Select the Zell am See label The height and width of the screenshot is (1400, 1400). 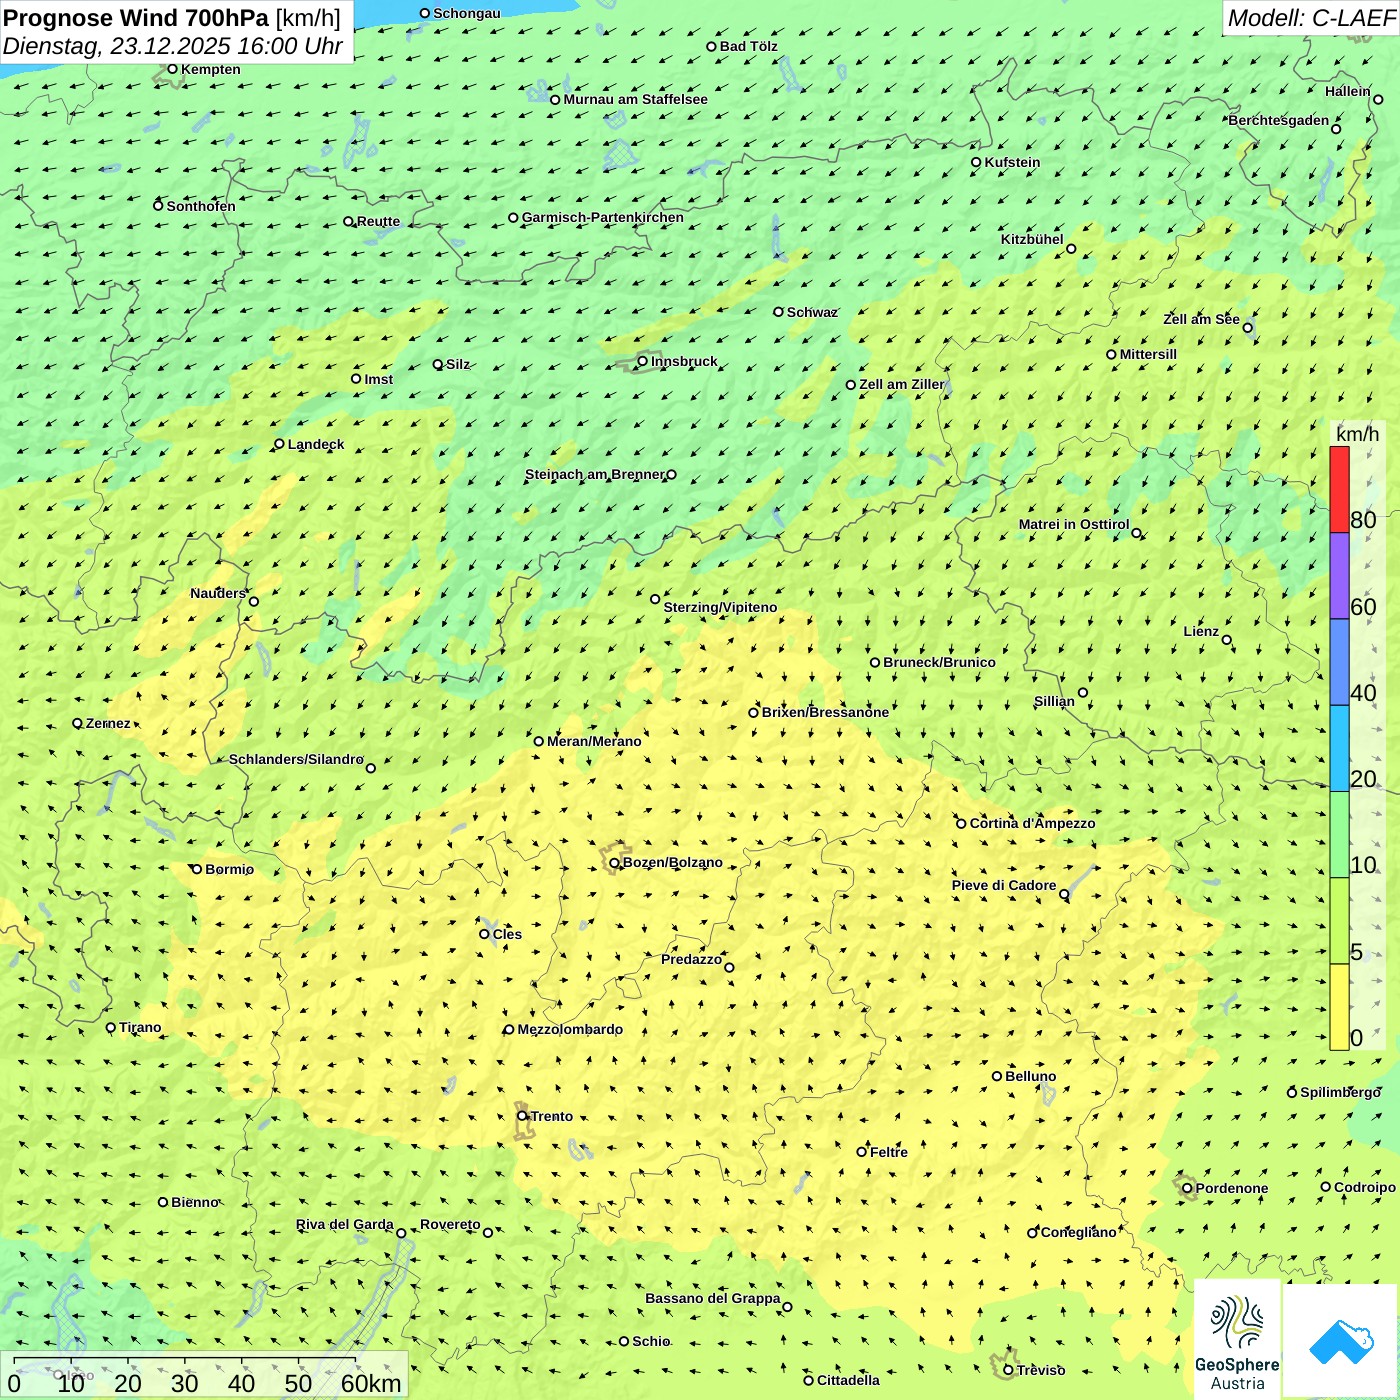(1201, 319)
